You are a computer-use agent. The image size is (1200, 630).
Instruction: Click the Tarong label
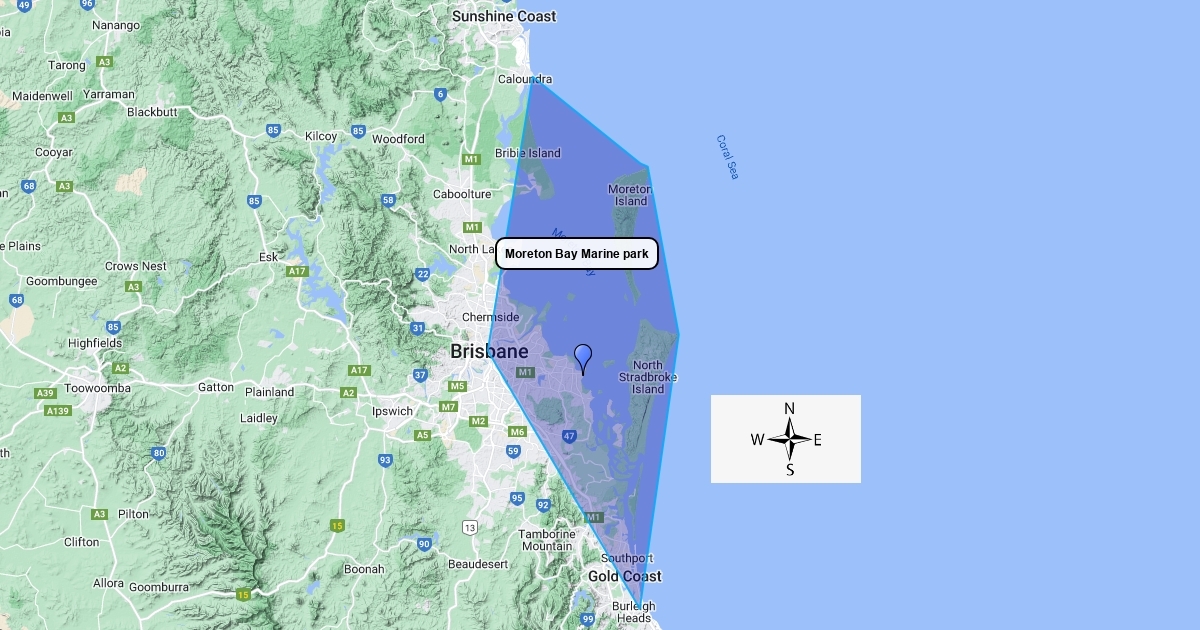[68, 65]
